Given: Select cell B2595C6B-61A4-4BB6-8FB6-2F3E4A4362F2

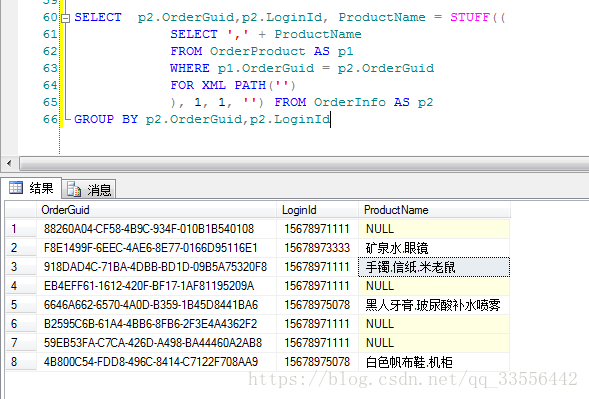Looking at the screenshot, I should [156, 324].
